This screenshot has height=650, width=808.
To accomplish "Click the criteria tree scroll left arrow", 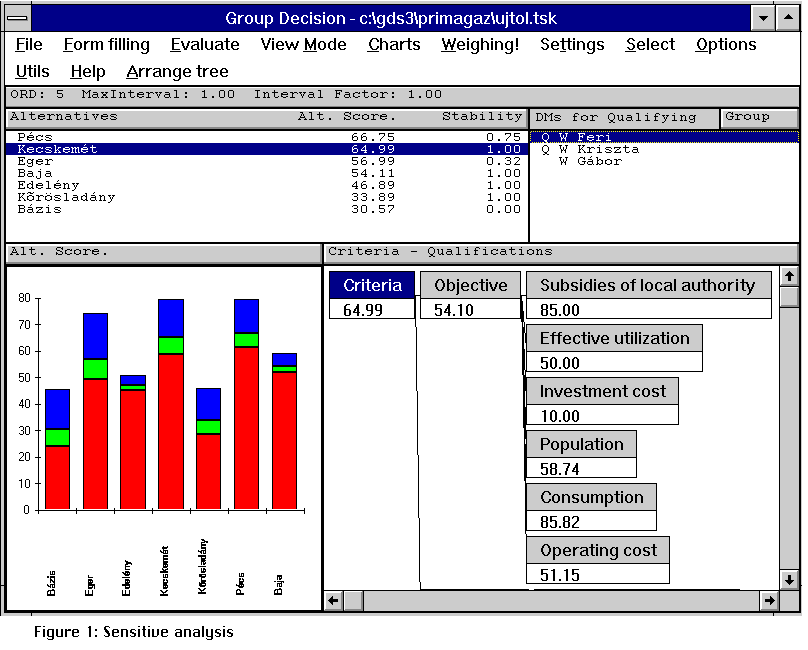I will 333,601.
